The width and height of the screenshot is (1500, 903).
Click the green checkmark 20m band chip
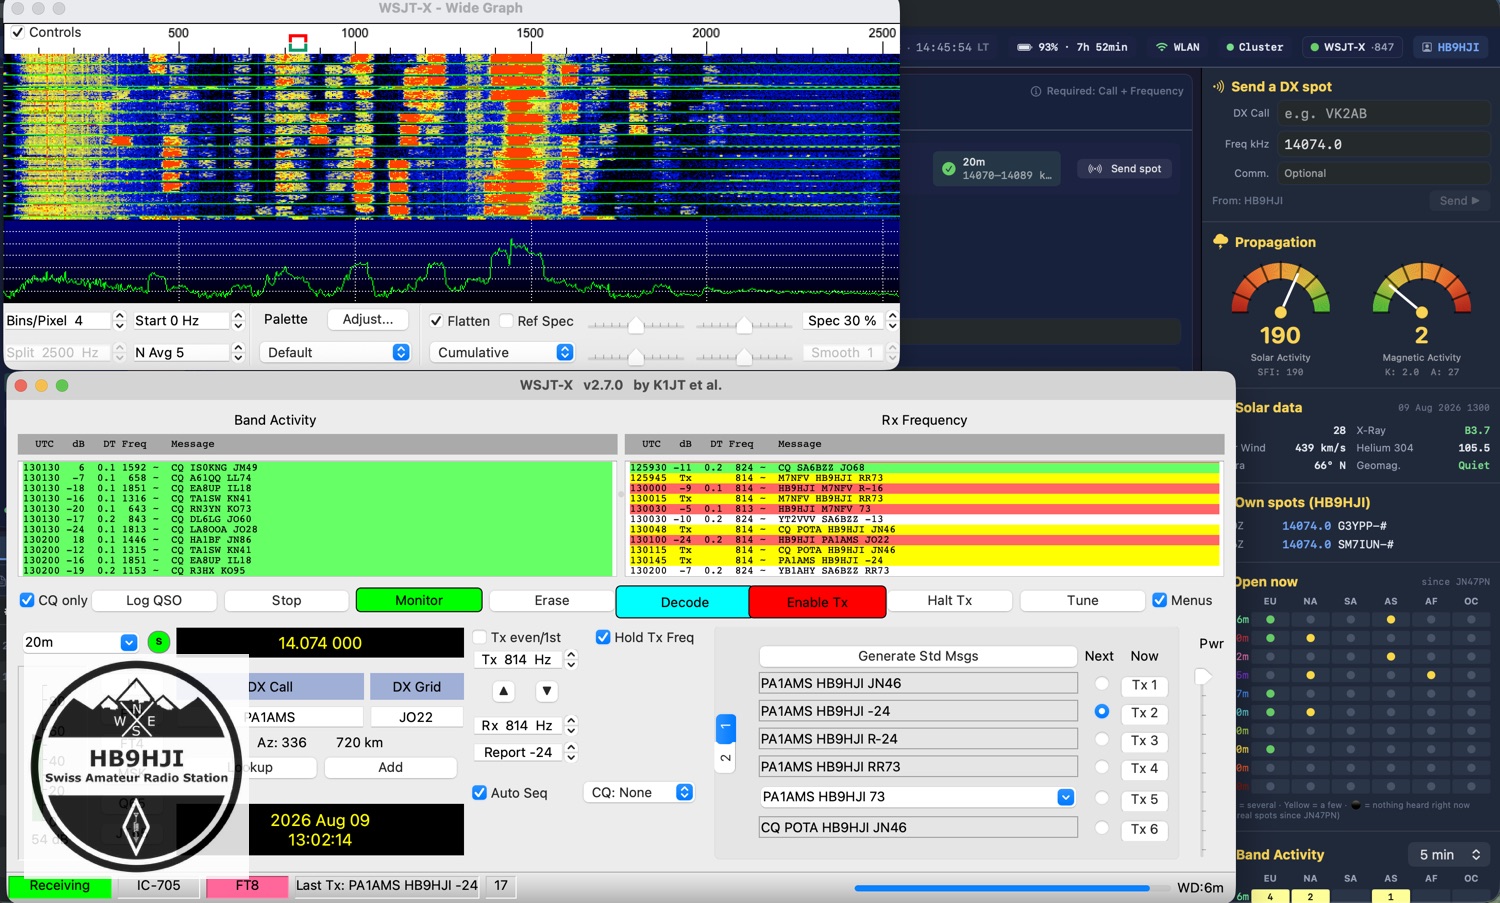coord(997,169)
